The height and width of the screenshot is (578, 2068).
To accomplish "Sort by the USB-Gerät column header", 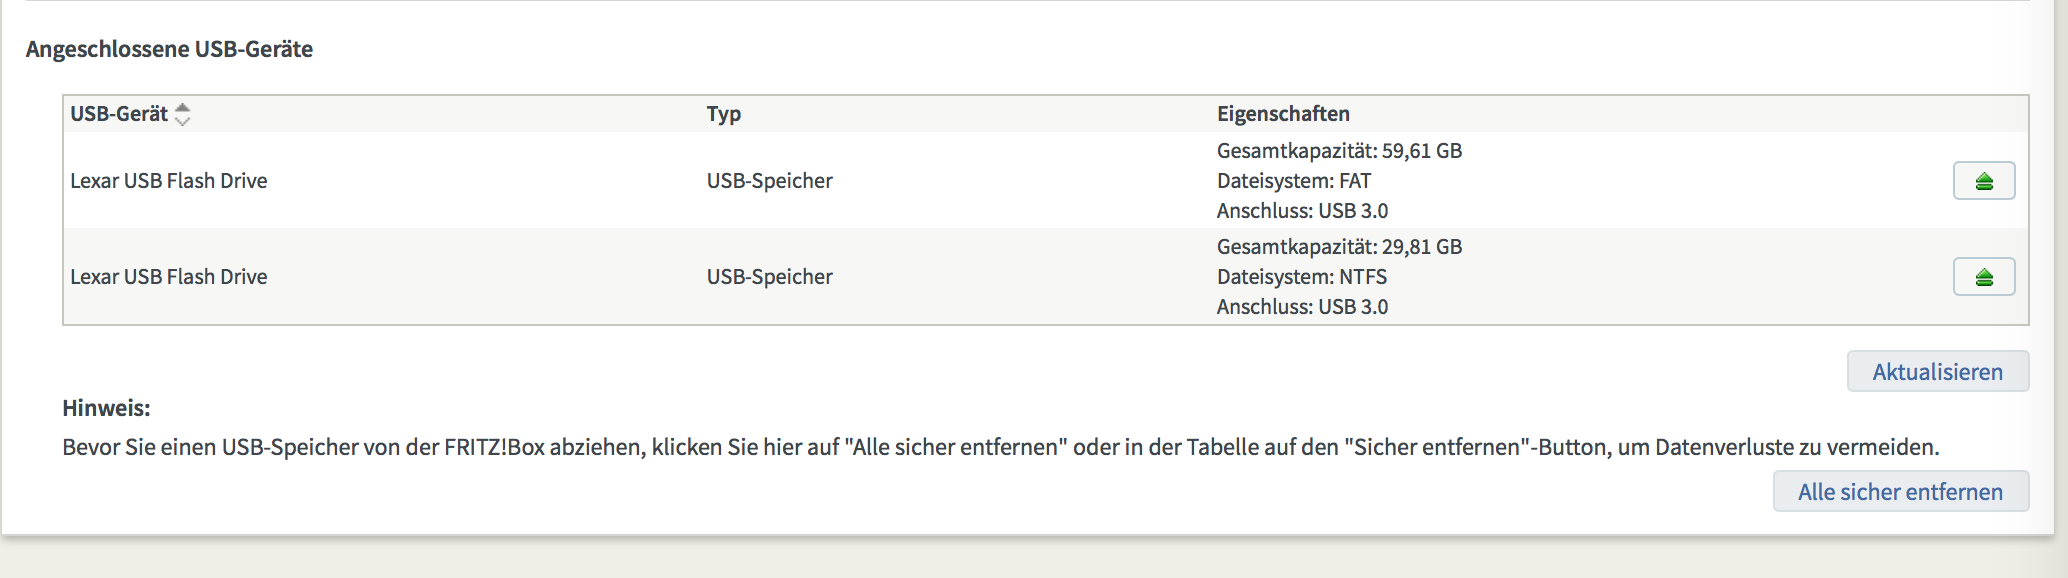I will (119, 114).
